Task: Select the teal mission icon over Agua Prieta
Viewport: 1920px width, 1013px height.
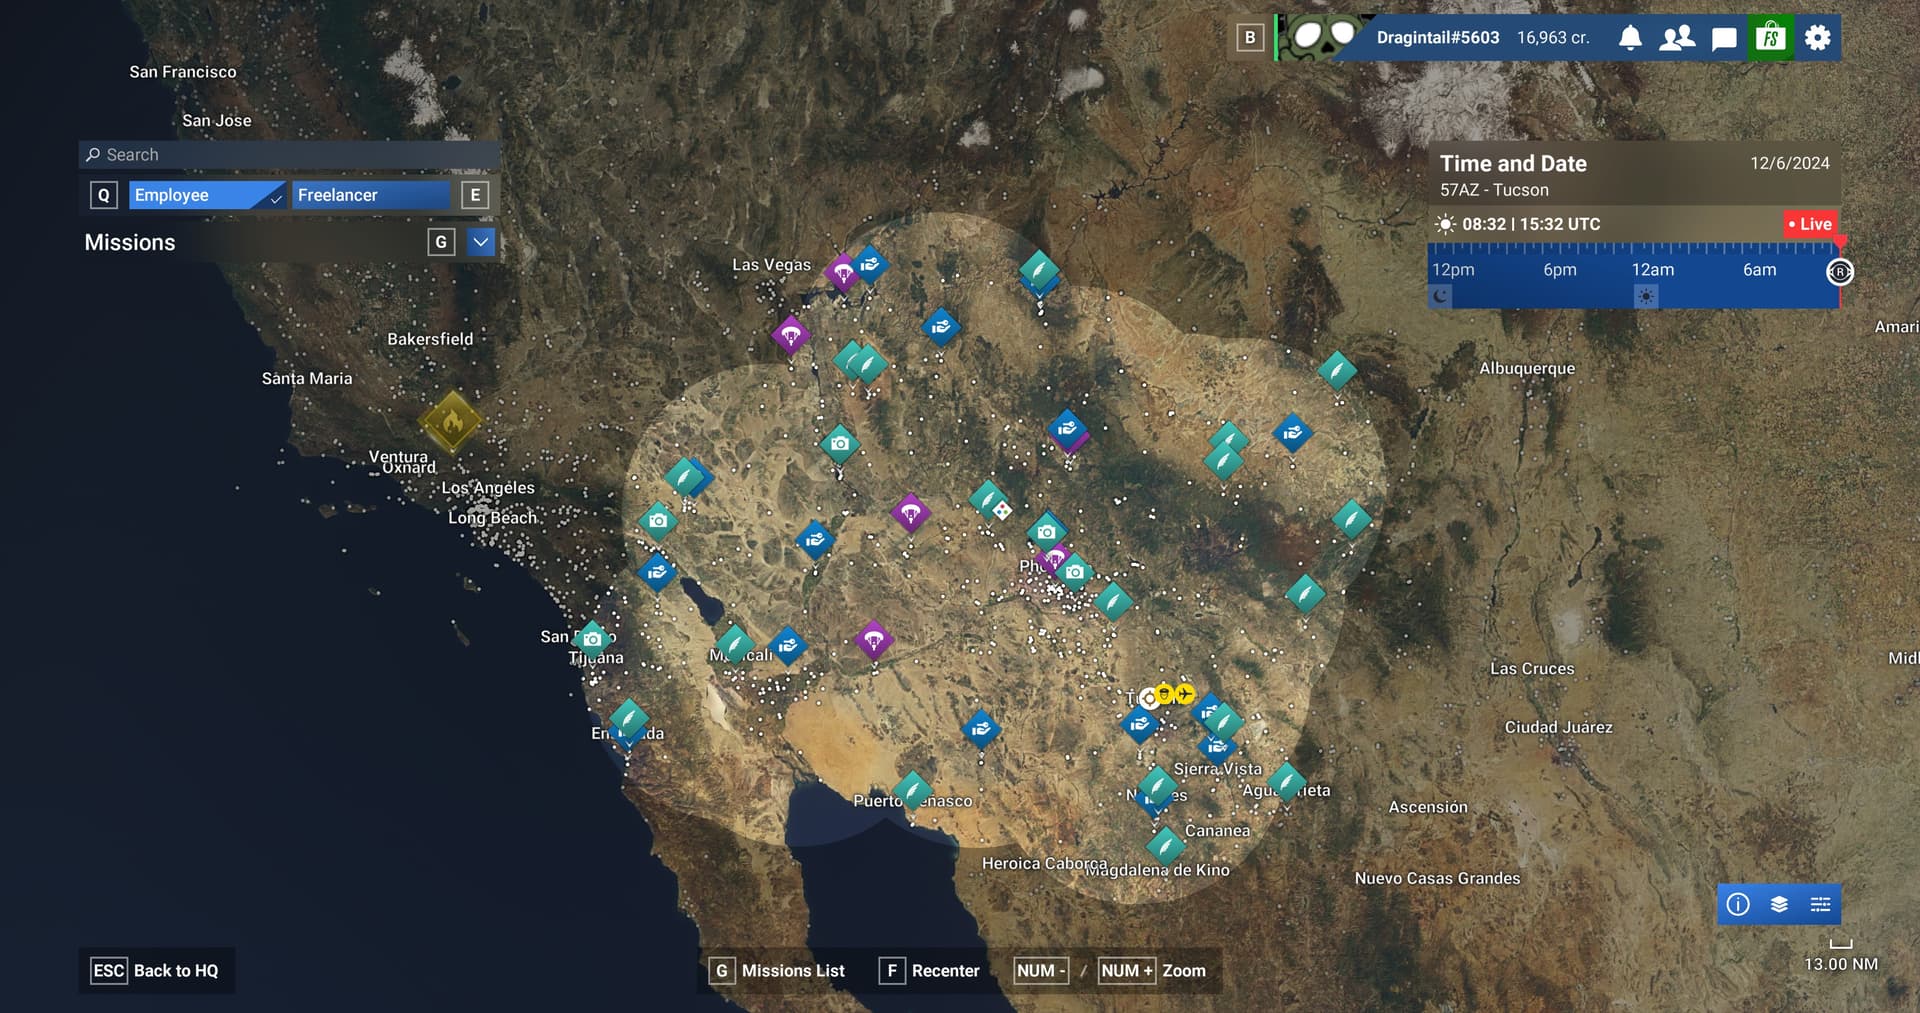Action: [x=1286, y=781]
